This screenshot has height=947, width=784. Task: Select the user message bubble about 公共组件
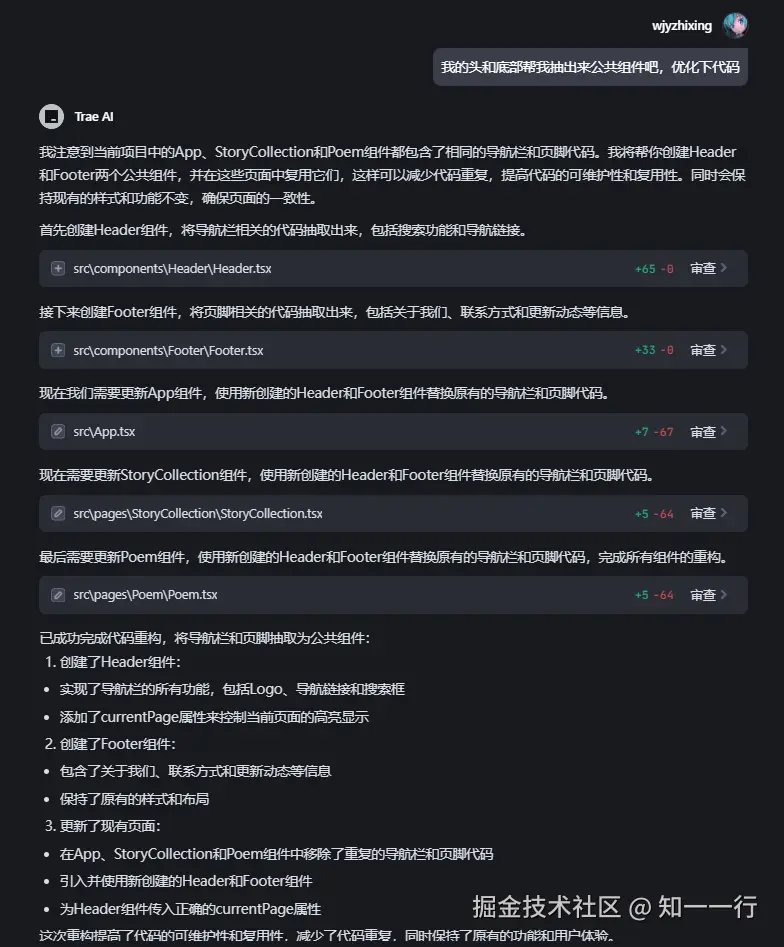(x=590, y=68)
